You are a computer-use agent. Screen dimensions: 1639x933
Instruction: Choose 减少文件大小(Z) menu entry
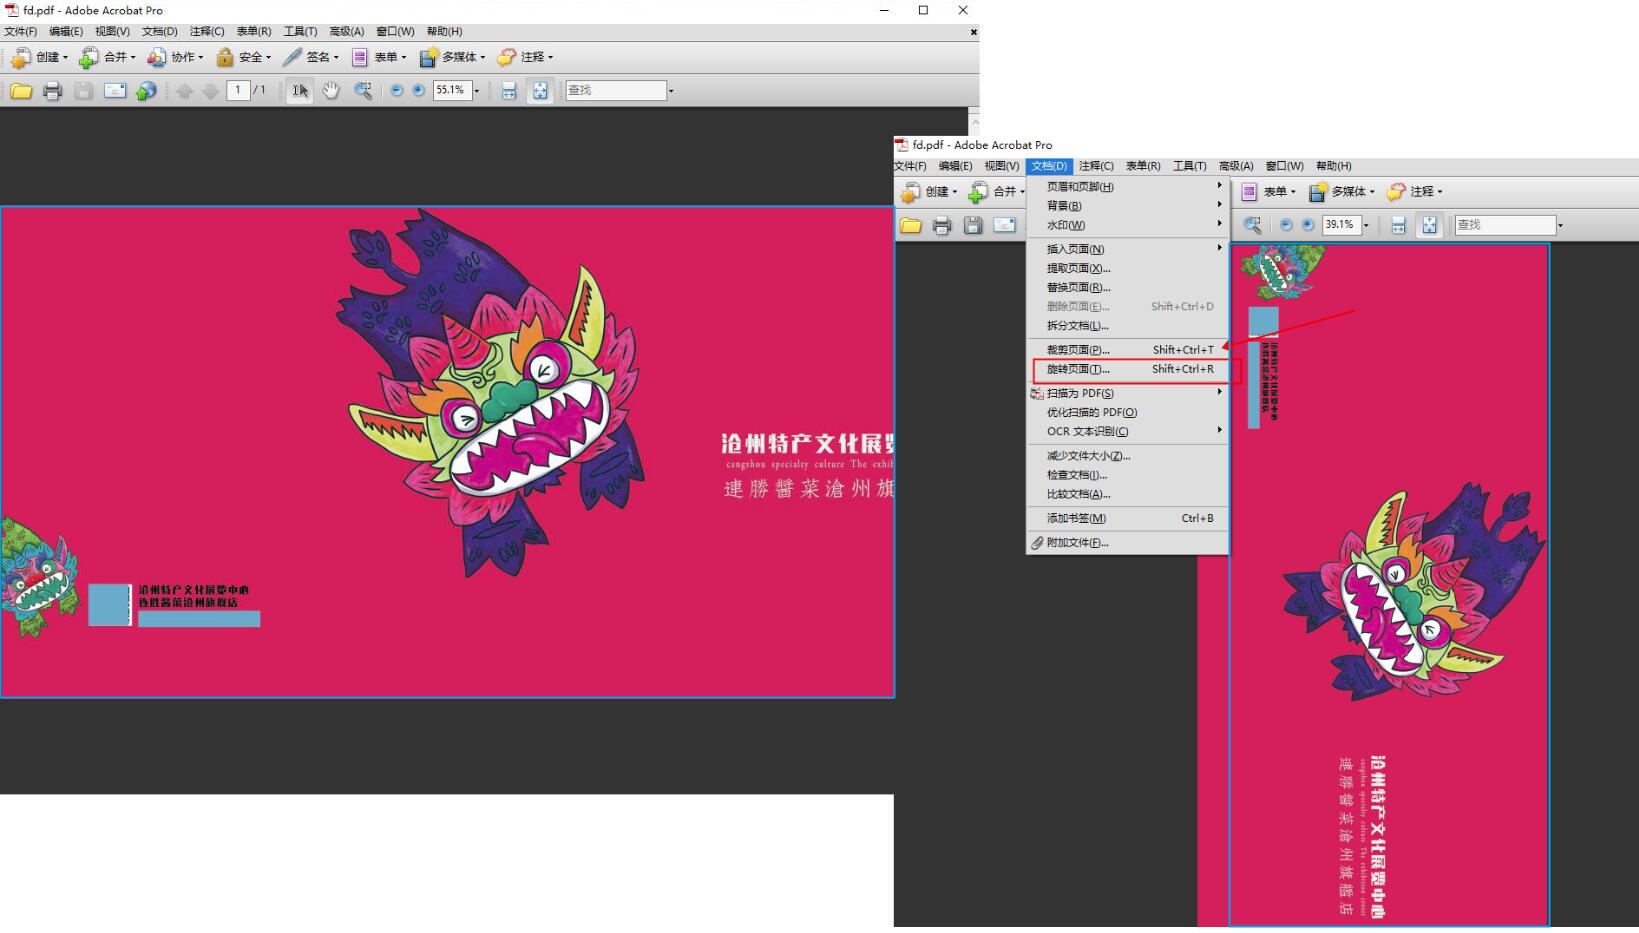point(1129,456)
